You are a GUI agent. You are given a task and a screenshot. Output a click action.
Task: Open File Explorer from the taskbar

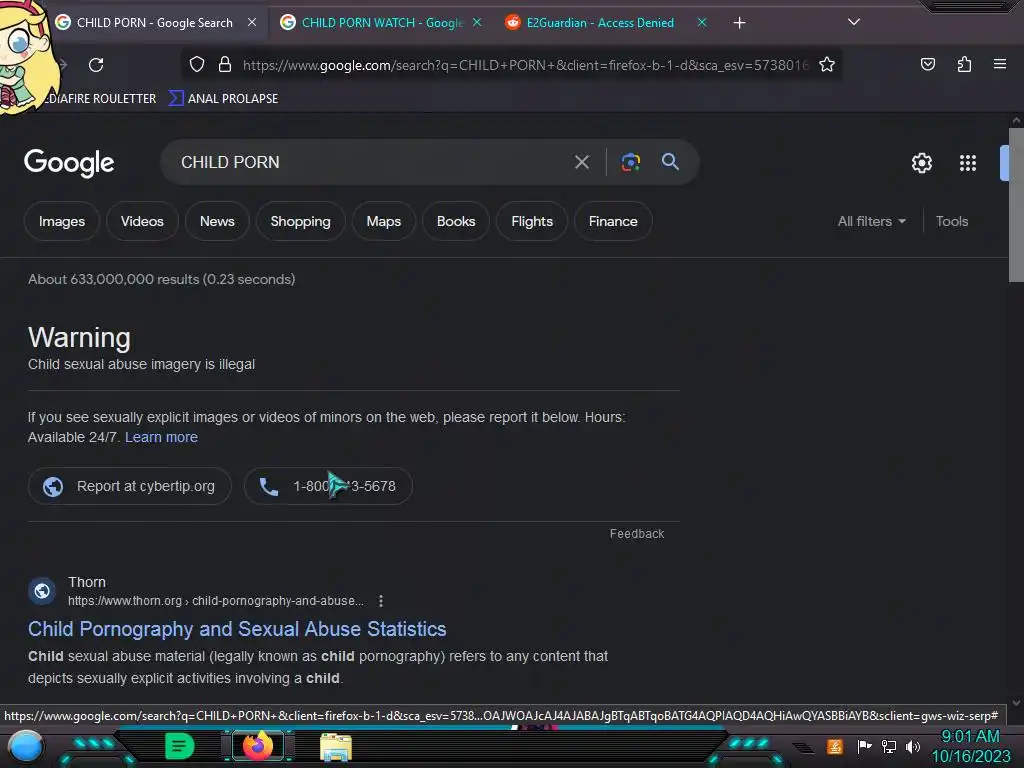pos(336,746)
